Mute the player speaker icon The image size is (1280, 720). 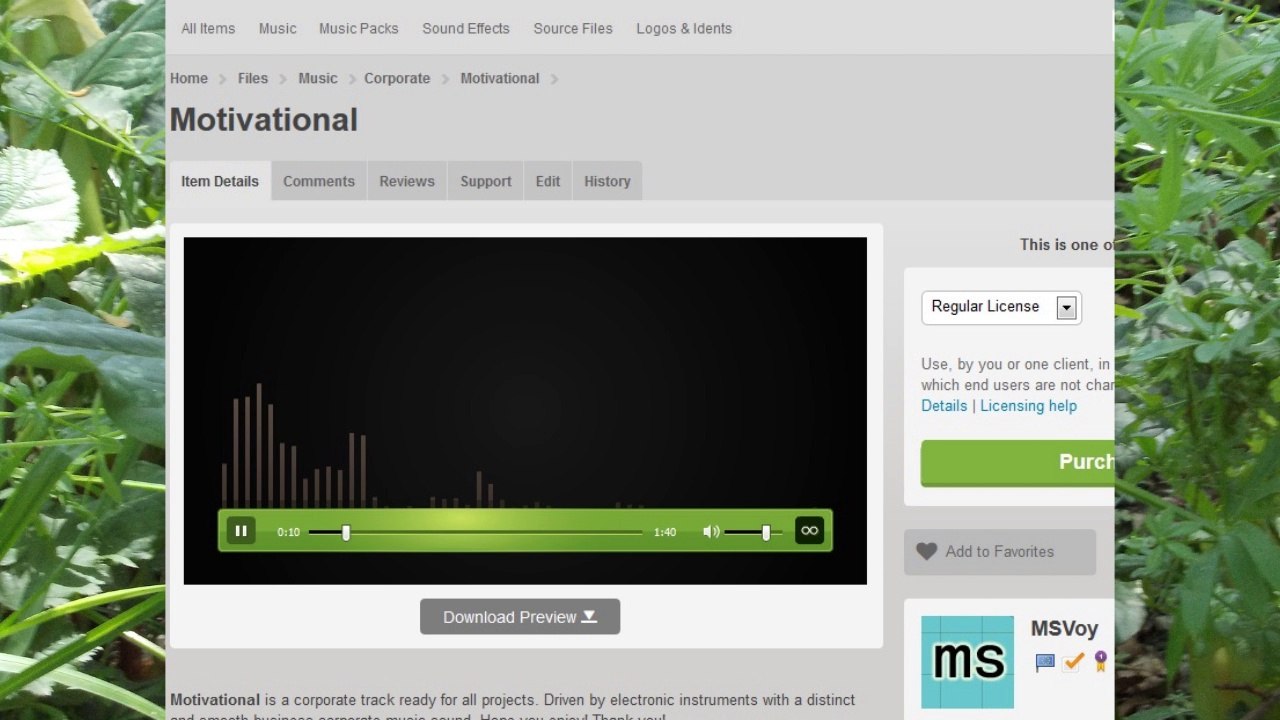pos(711,532)
